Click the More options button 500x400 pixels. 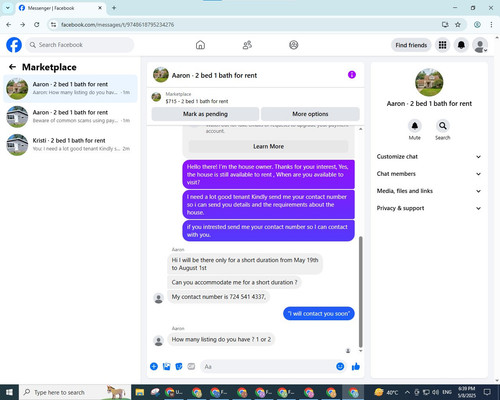(310, 114)
